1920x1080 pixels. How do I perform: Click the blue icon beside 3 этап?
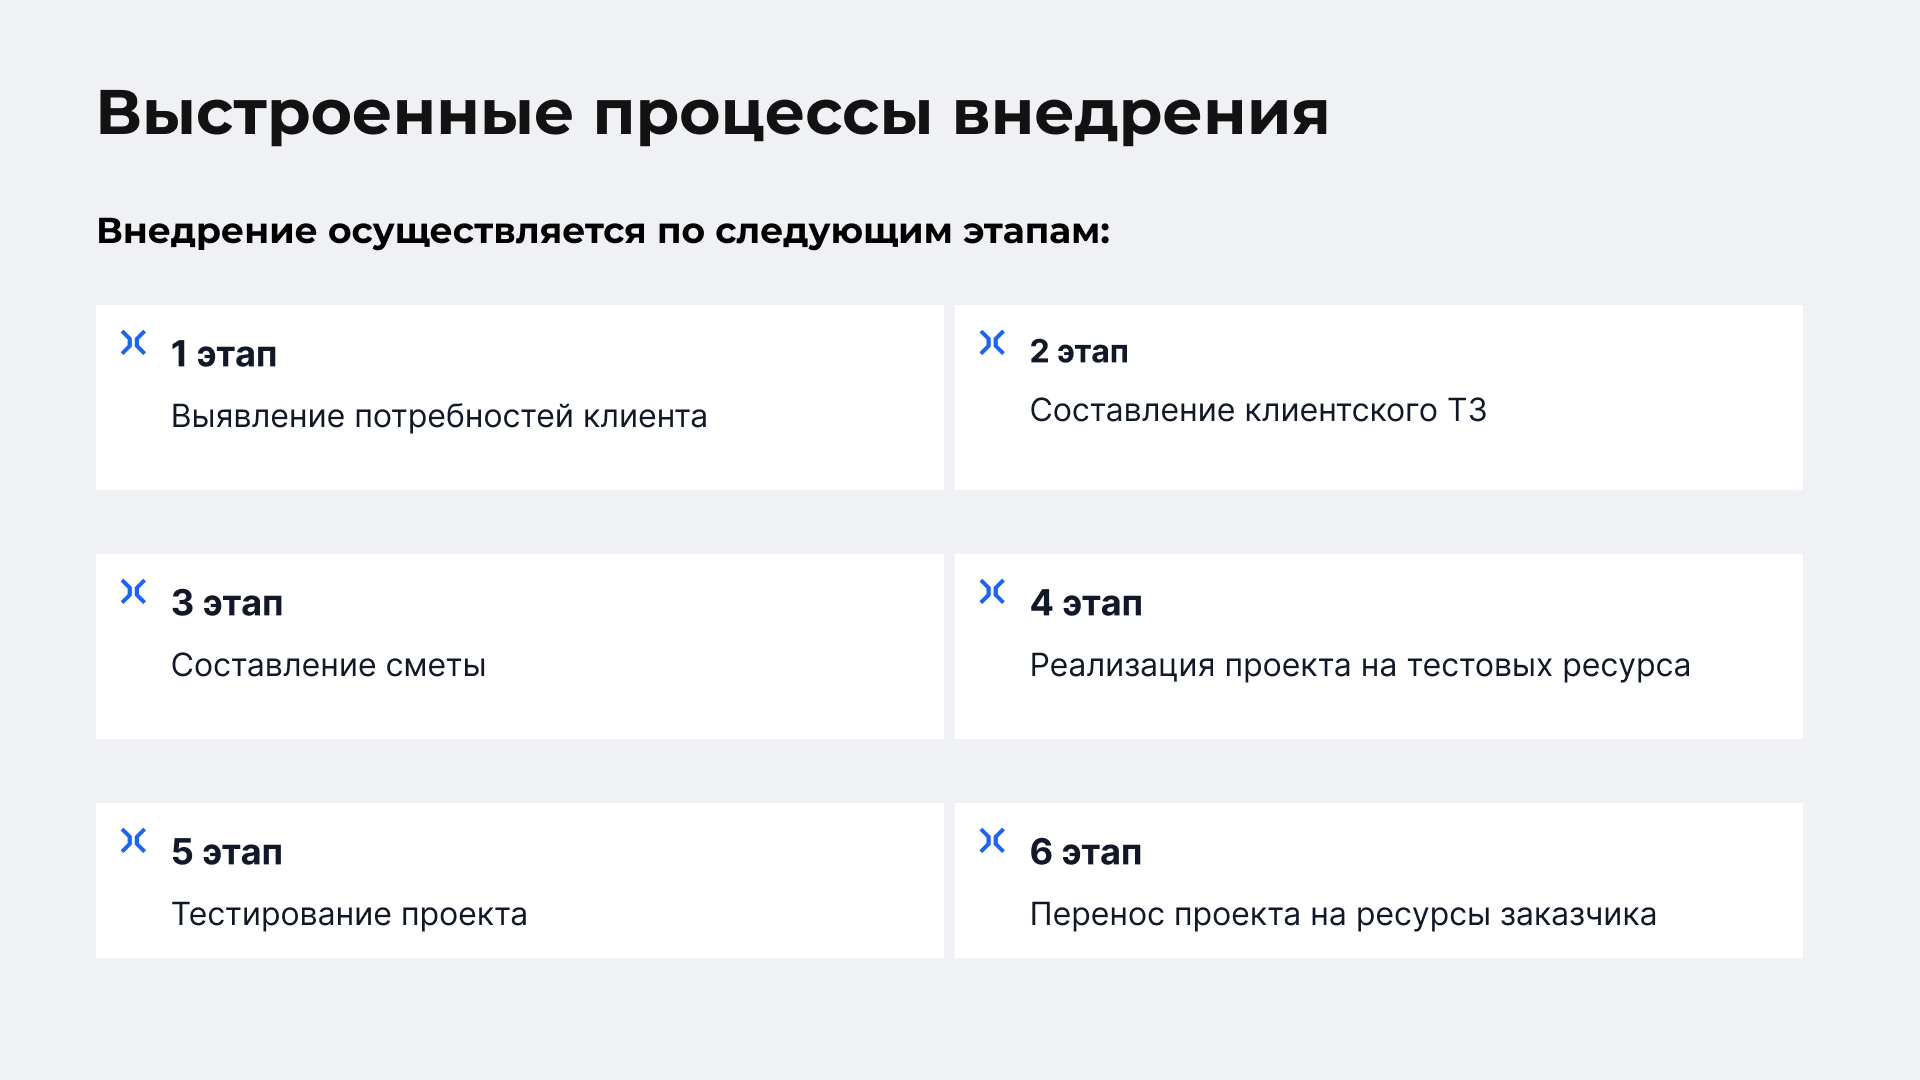point(133,592)
